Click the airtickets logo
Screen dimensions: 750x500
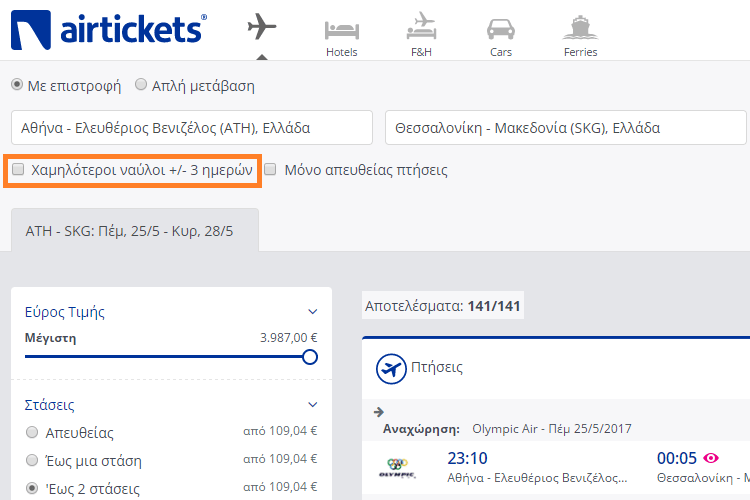[x=109, y=30]
